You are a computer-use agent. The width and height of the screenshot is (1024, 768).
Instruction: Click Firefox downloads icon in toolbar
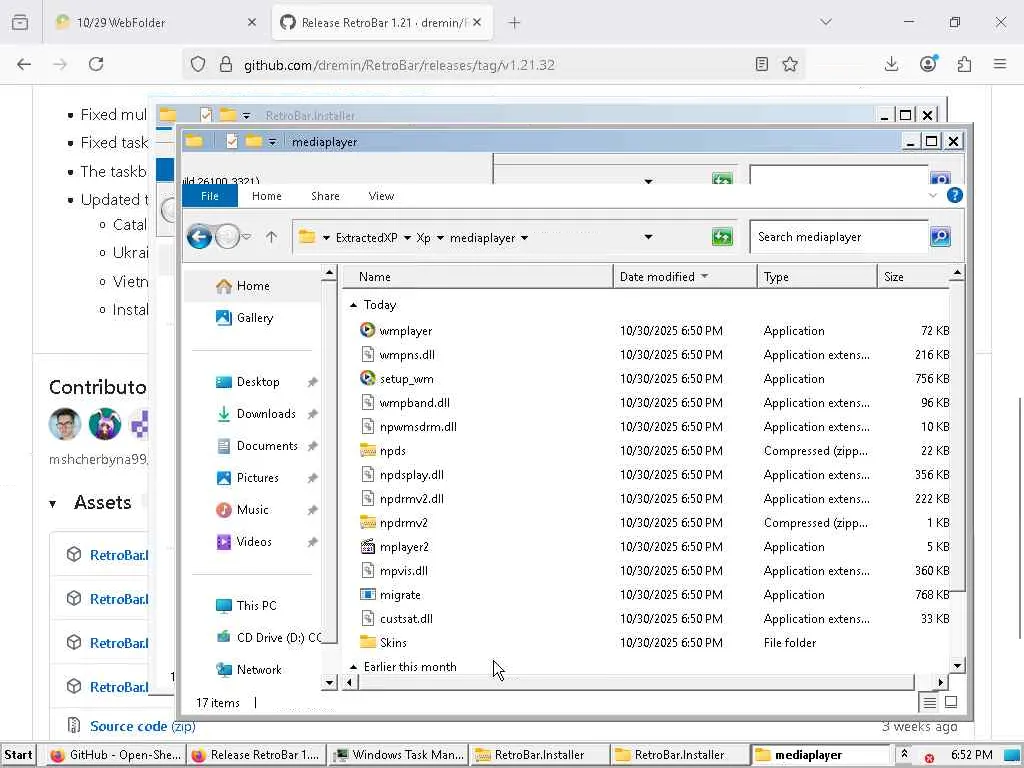(x=891, y=64)
